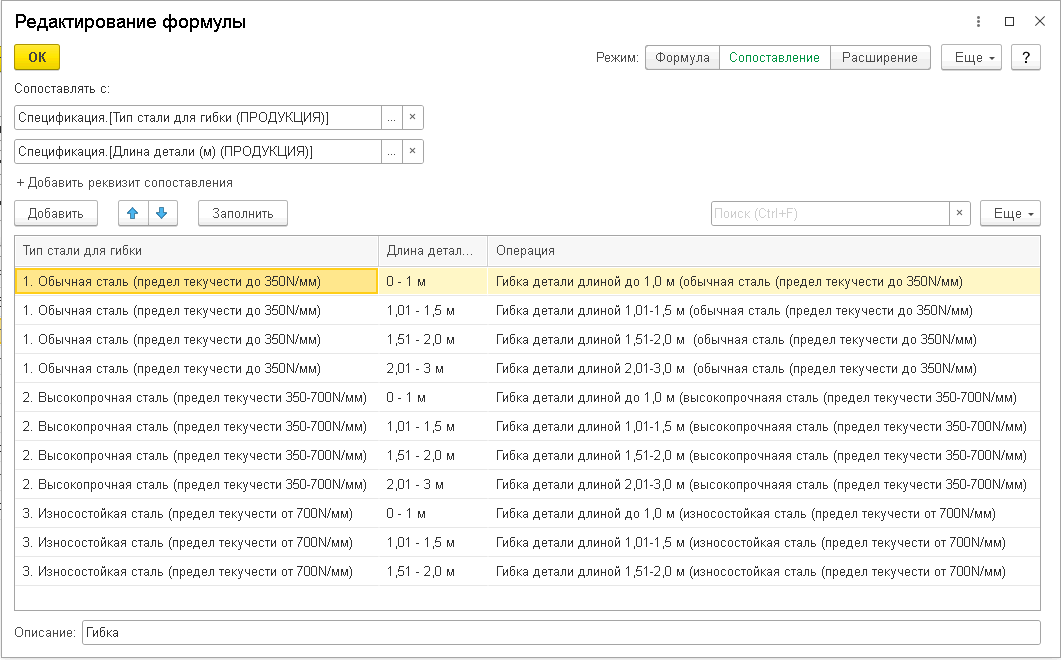Open the help question mark button
The width and height of the screenshot is (1061, 660).
click(1025, 58)
